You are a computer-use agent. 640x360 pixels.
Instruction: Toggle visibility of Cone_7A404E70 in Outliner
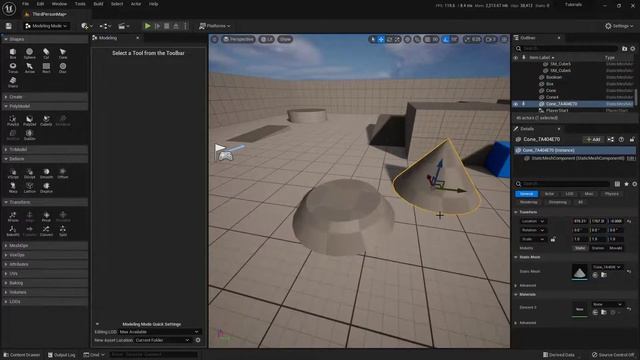coord(516,104)
